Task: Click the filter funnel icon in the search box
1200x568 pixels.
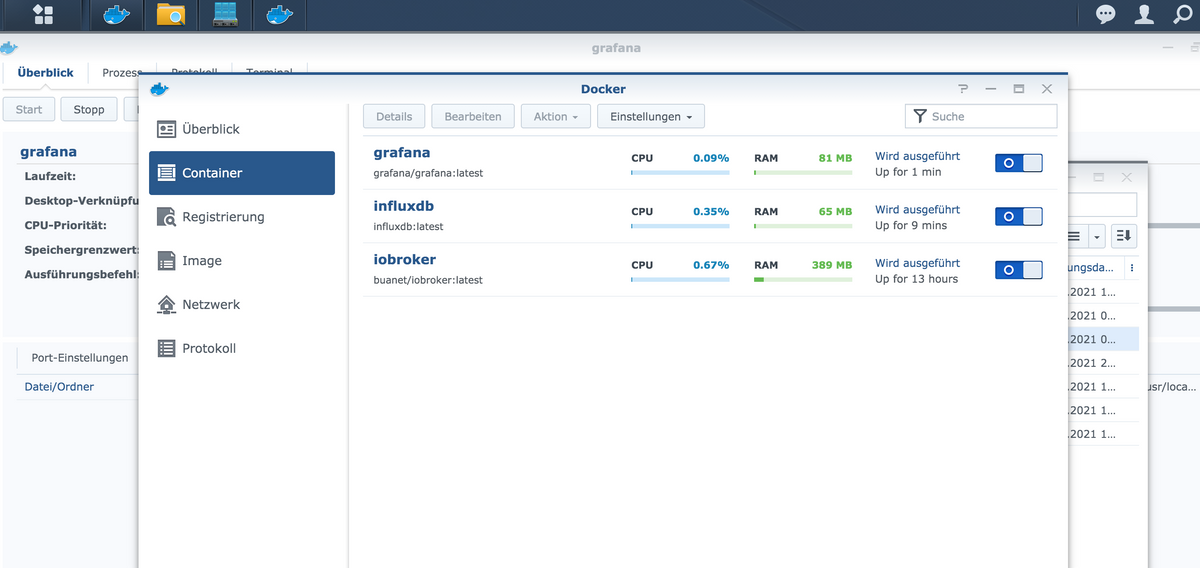Action: click(x=920, y=116)
